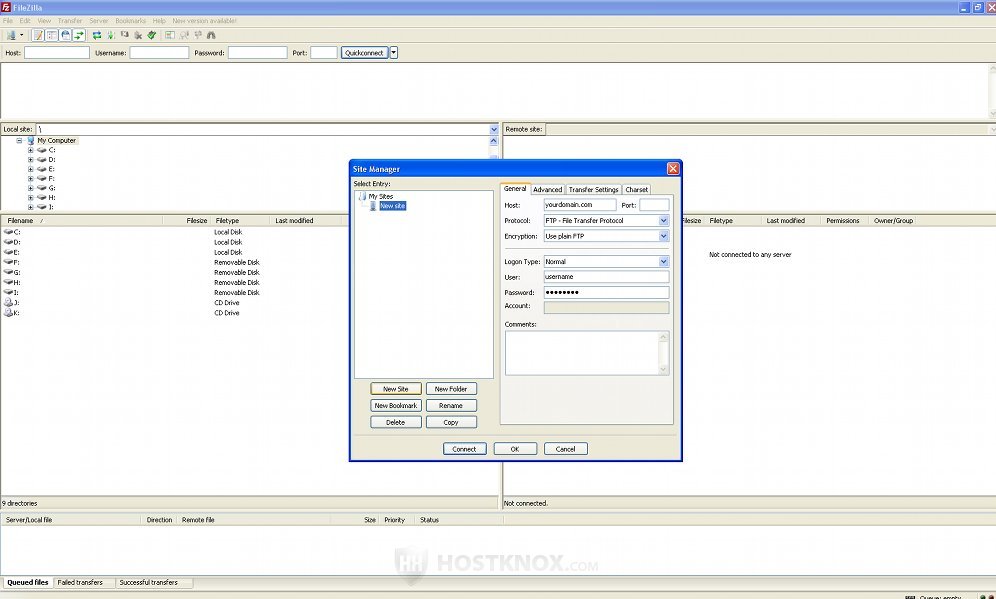The width and height of the screenshot is (996, 599).
Task: Click the Comments text box
Action: click(x=586, y=353)
